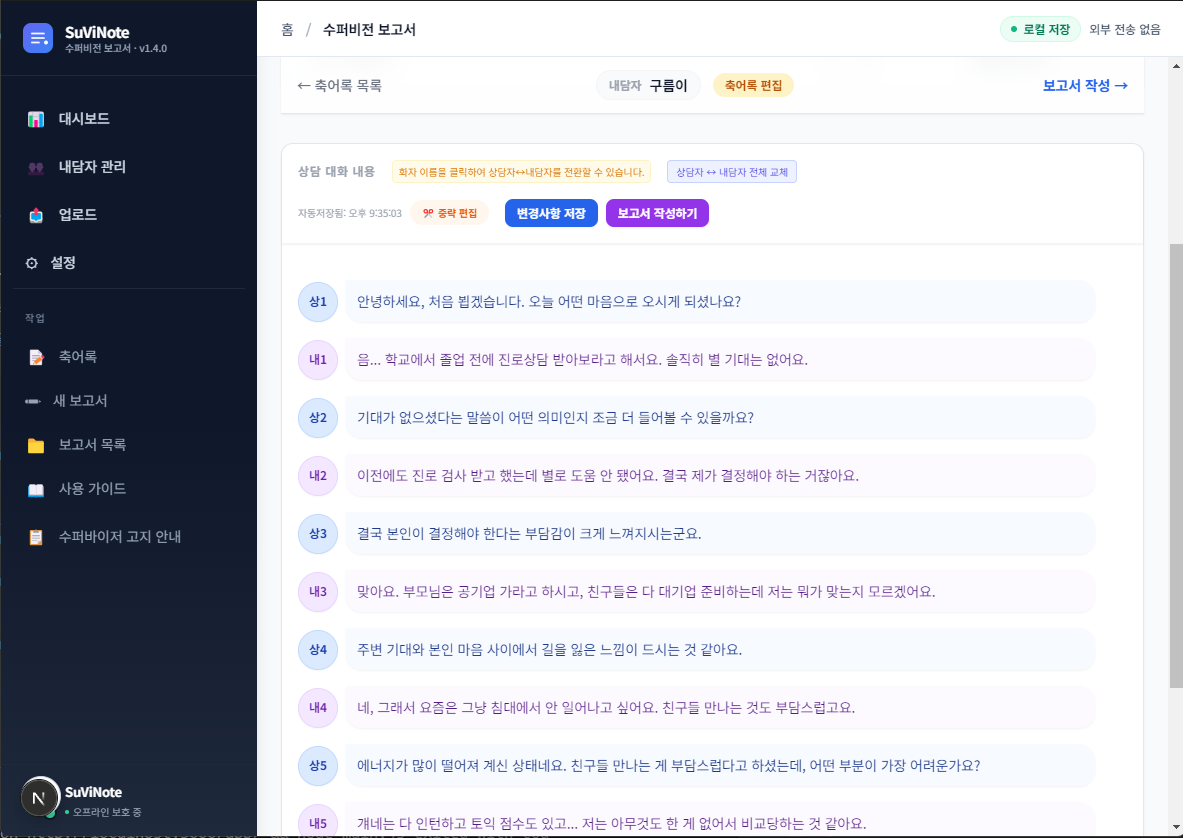Click the 업로드 icon in sidebar
This screenshot has height=838, width=1183.
point(38,215)
